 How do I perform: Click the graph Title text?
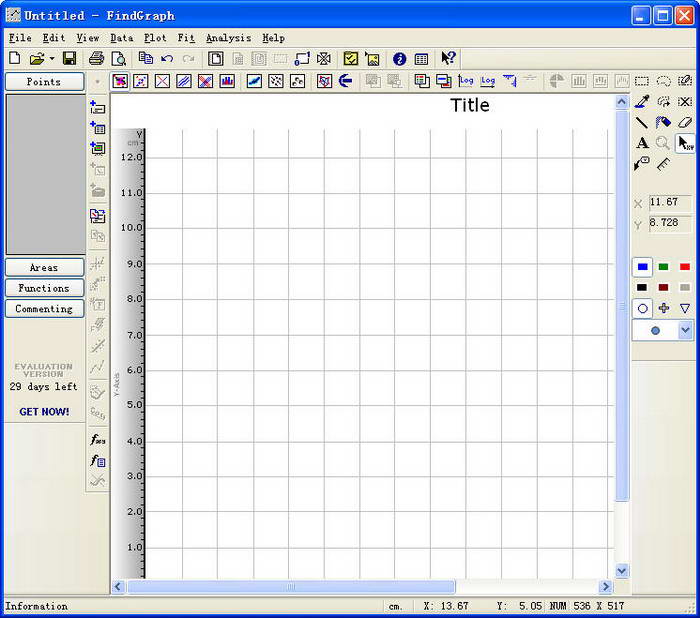tap(470, 105)
